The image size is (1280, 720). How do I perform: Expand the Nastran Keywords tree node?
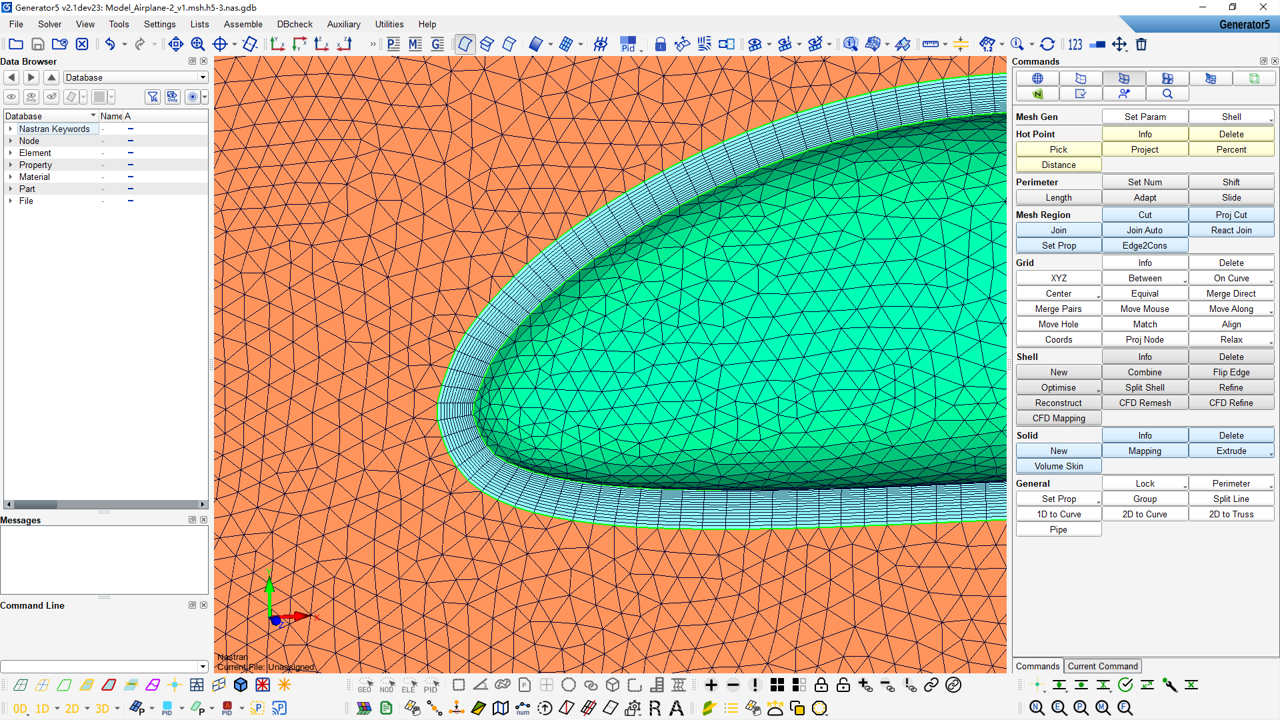point(11,129)
